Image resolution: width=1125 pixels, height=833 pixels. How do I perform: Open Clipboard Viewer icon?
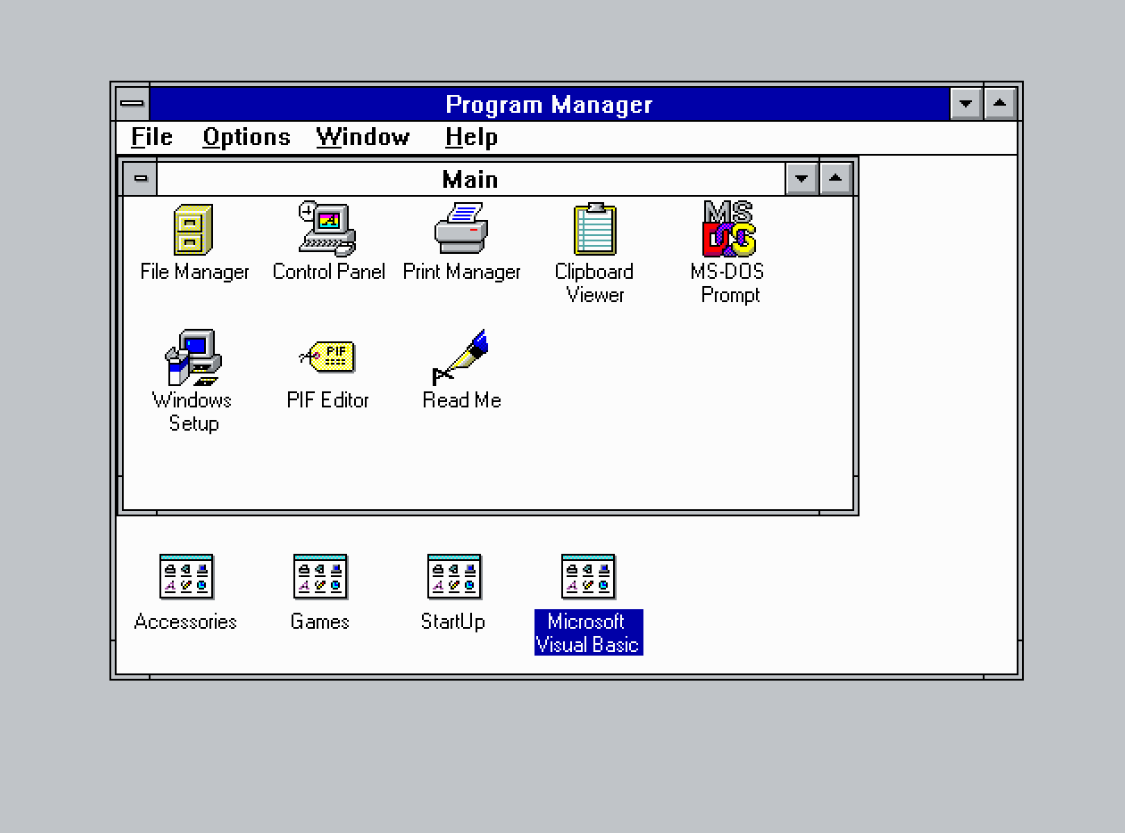[x=595, y=229]
